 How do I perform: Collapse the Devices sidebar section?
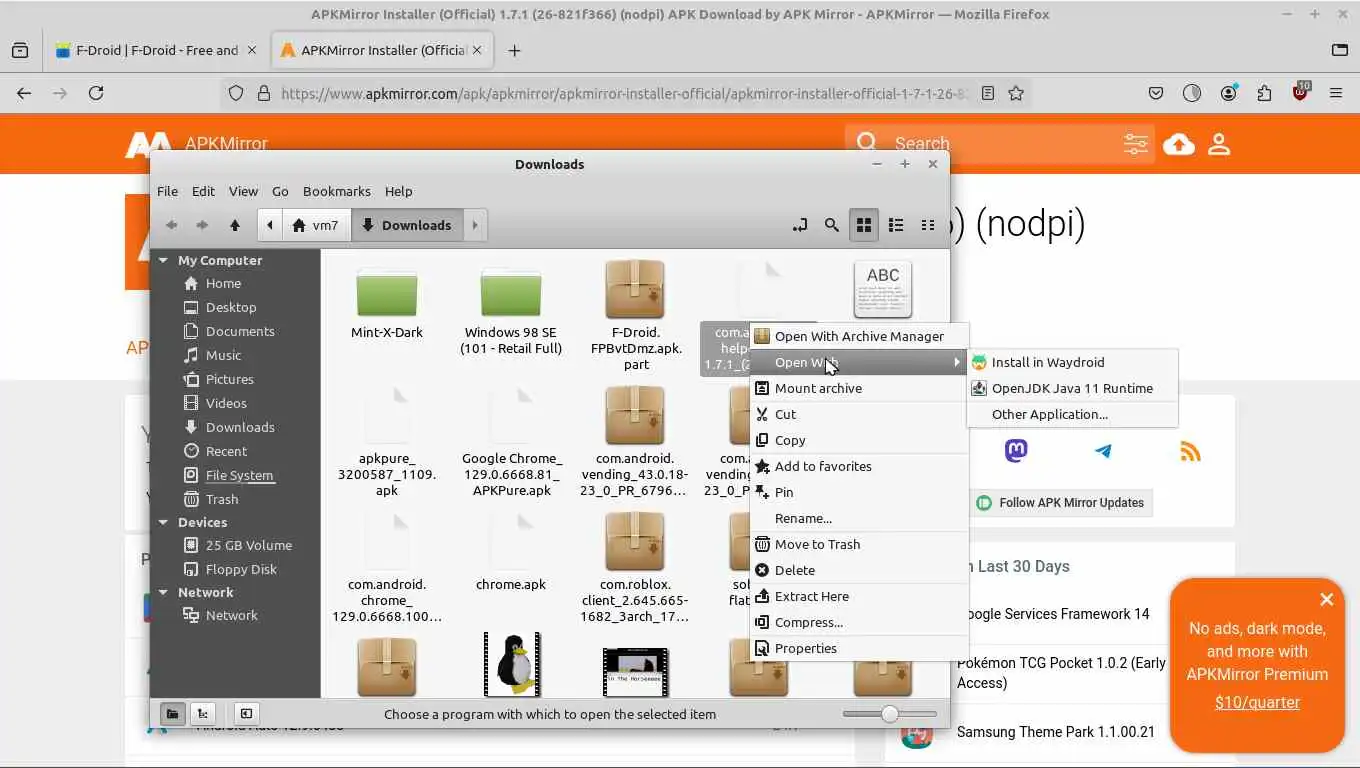click(164, 522)
